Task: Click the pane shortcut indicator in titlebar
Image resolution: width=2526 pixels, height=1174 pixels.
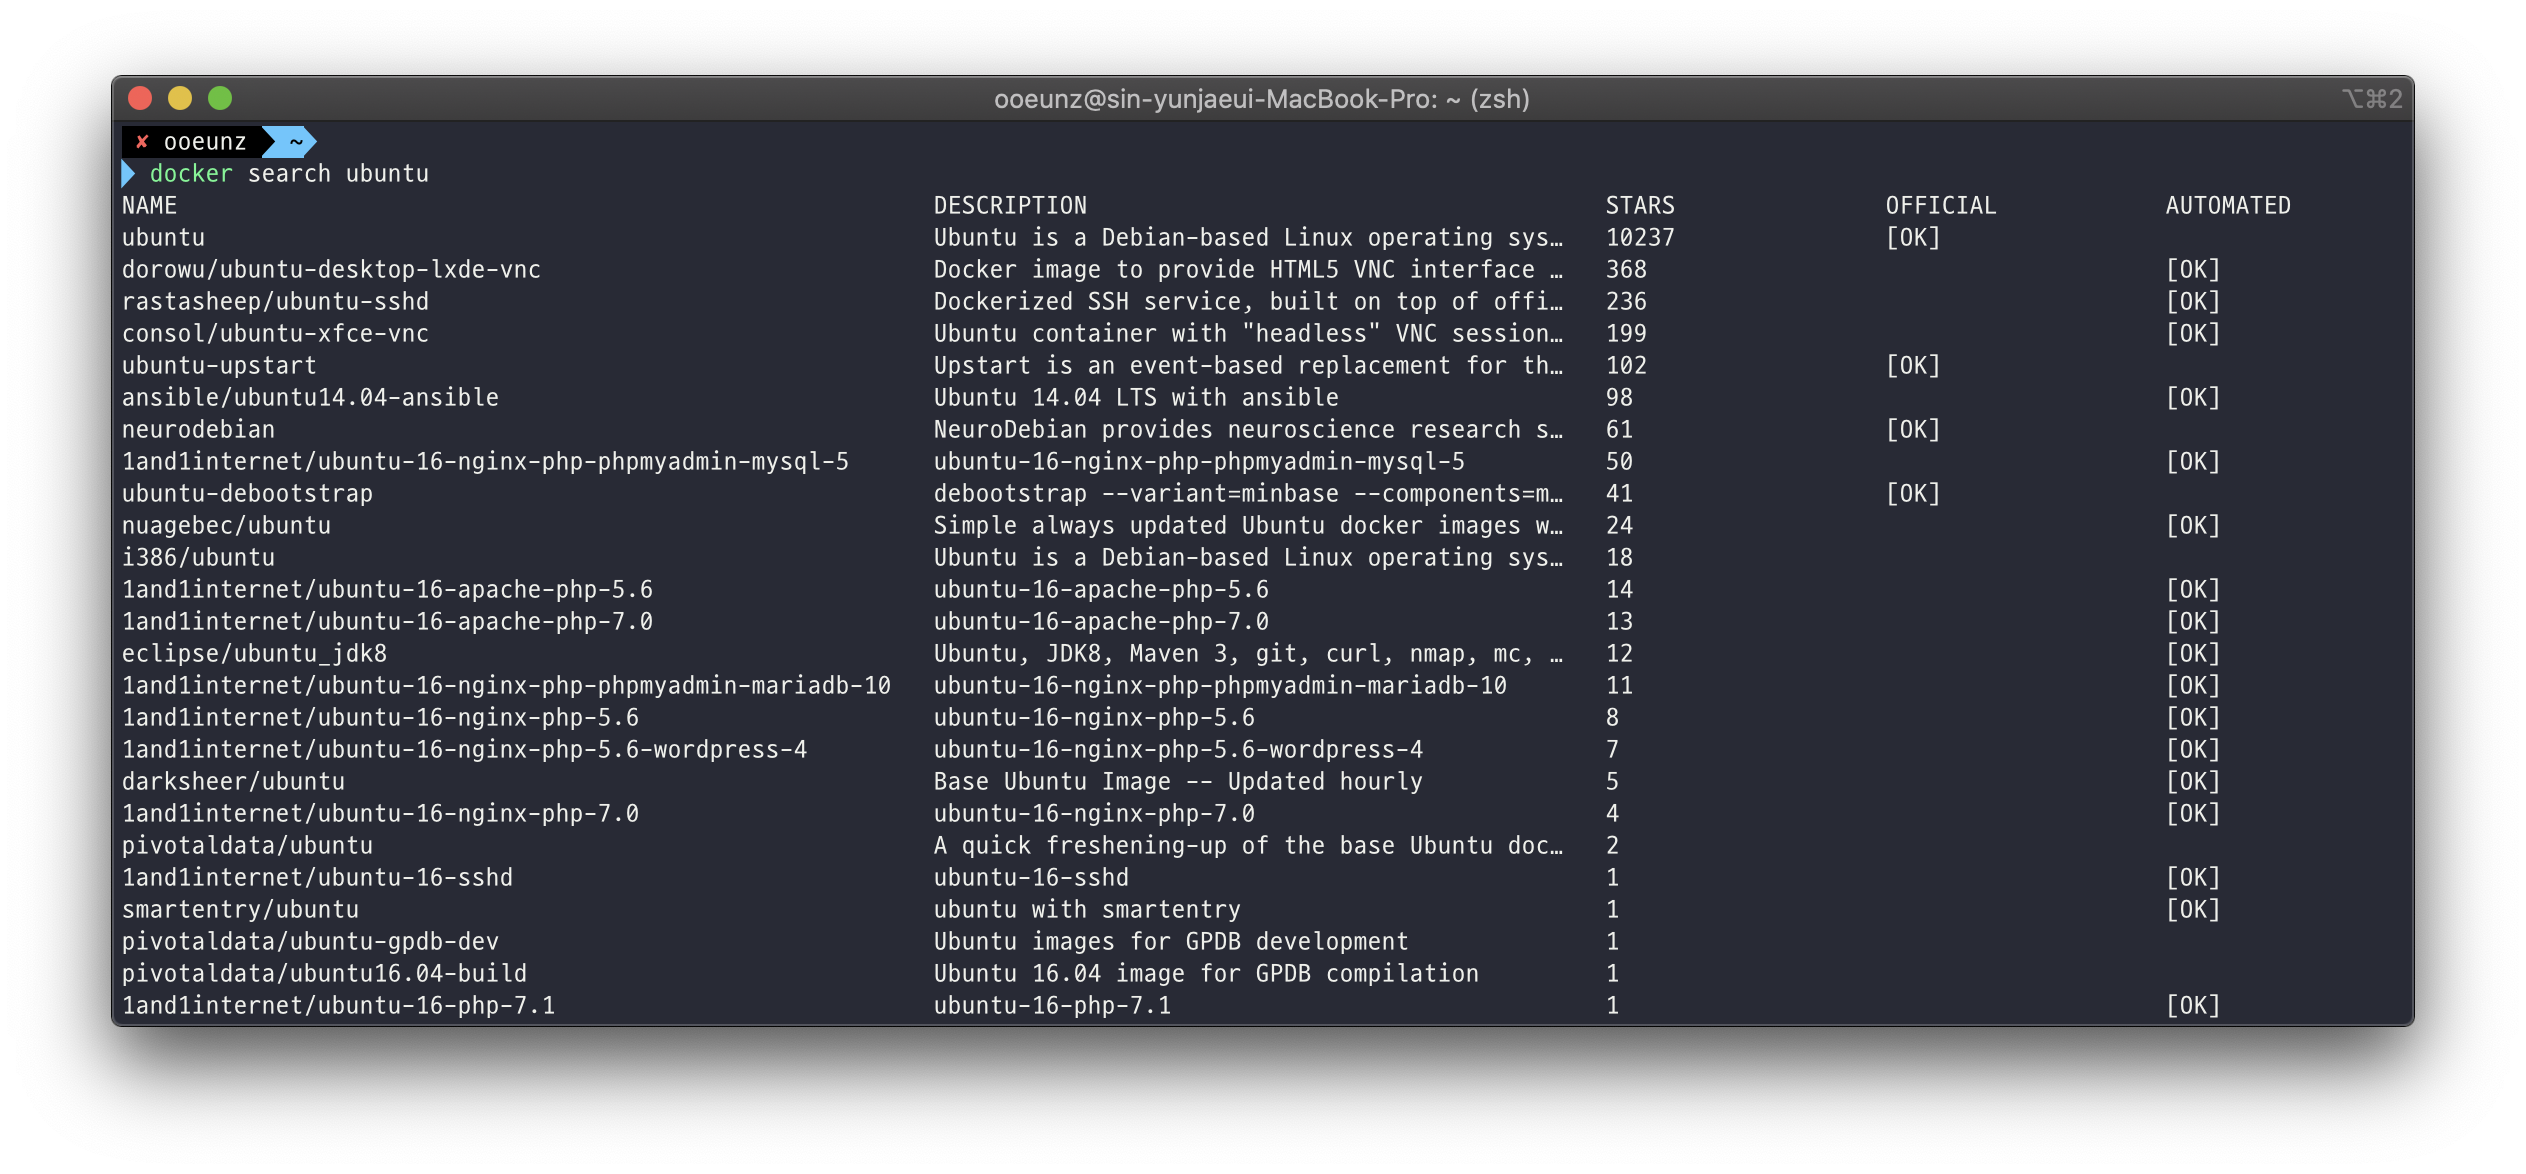Action: [2371, 99]
